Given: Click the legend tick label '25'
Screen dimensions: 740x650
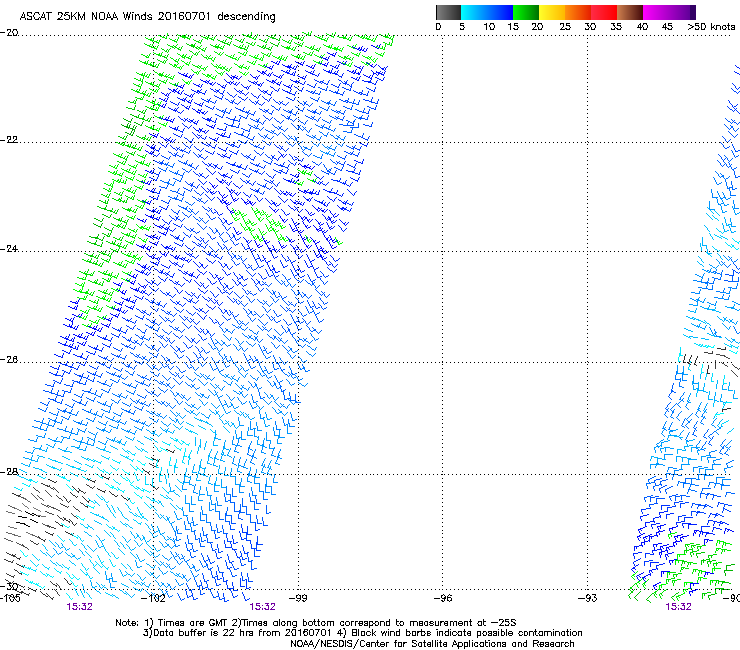Looking at the screenshot, I should (565, 27).
